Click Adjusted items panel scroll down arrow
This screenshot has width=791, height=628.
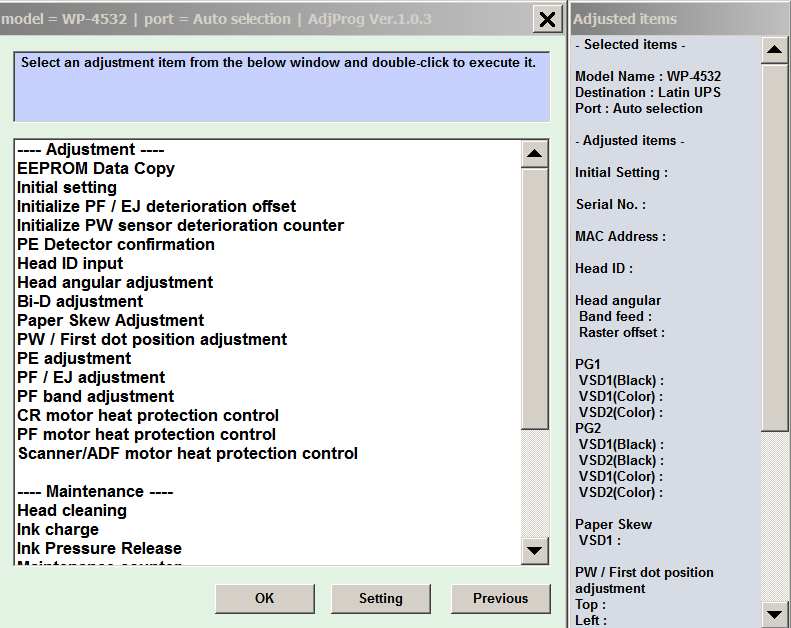tap(774, 614)
